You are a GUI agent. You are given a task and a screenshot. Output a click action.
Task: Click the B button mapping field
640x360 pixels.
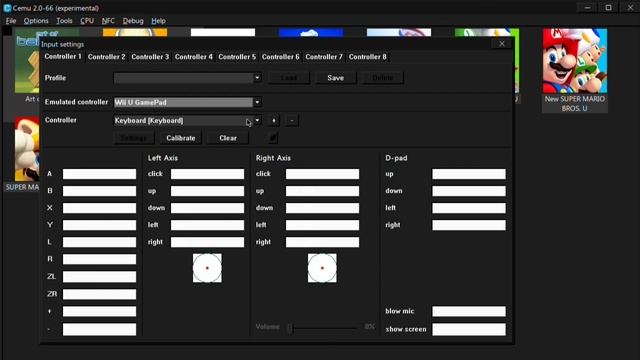click(x=99, y=191)
